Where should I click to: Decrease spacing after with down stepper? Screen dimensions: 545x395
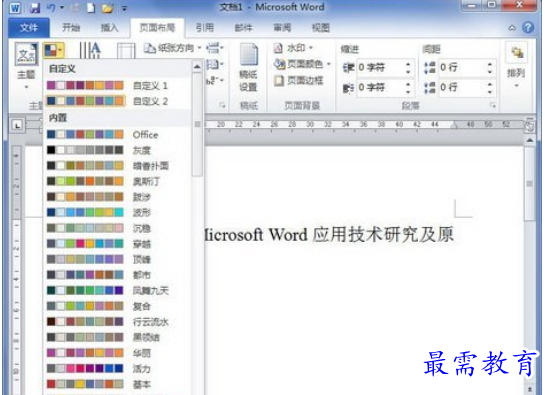[490, 92]
